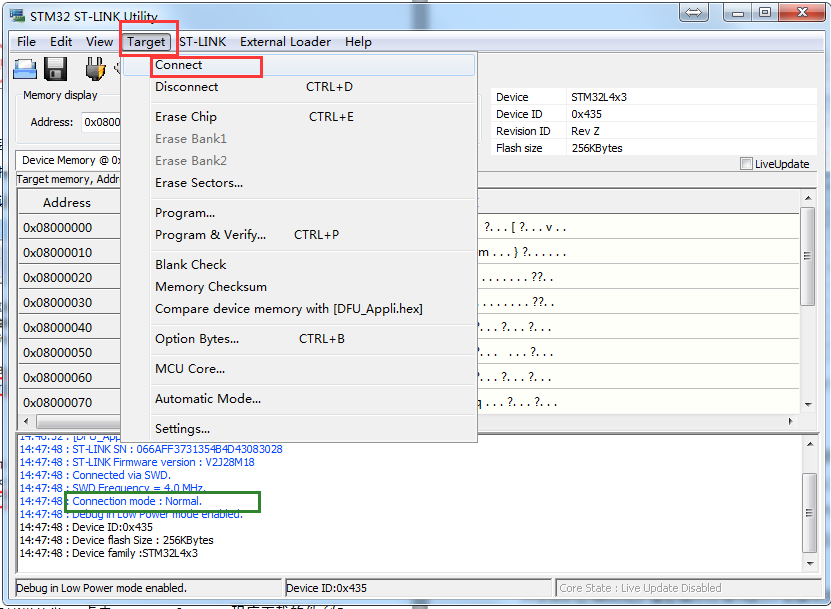831x609 pixels.
Task: Click the Connect to target plug icon
Action: pos(95,69)
